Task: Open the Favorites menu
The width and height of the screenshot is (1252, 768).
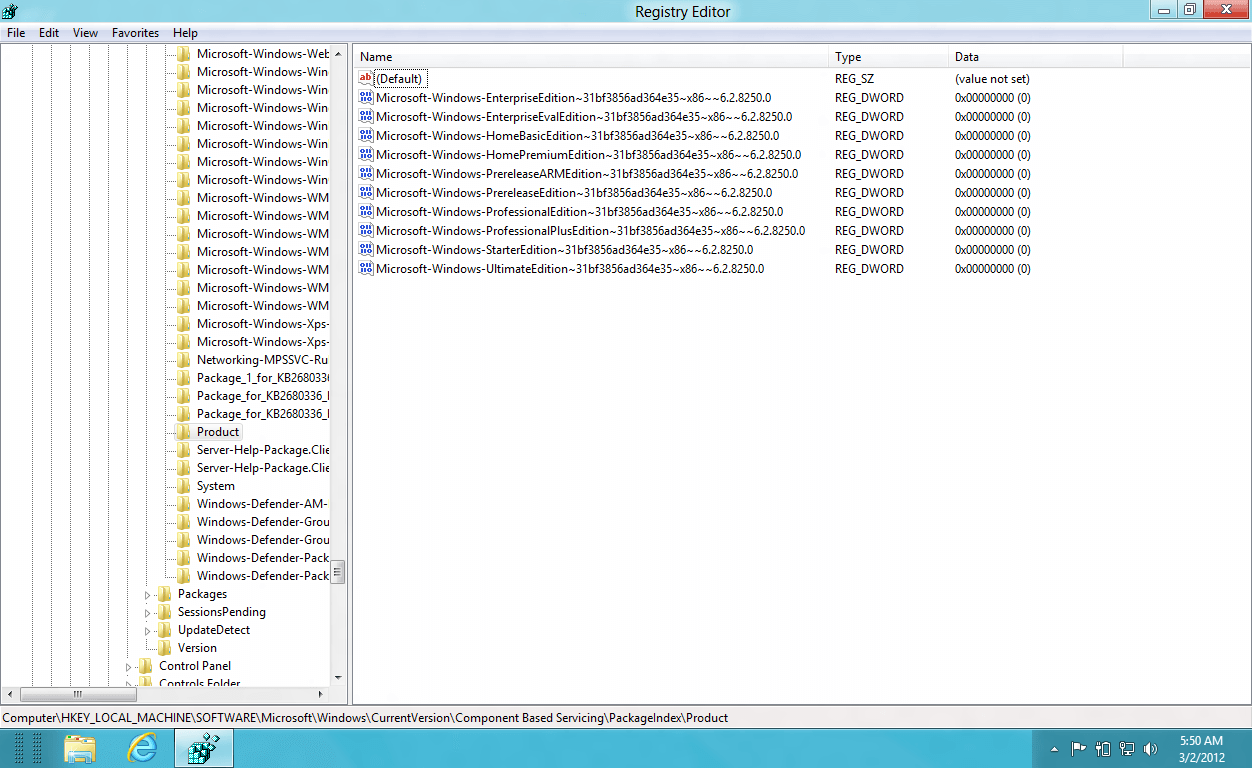Action: click(135, 33)
